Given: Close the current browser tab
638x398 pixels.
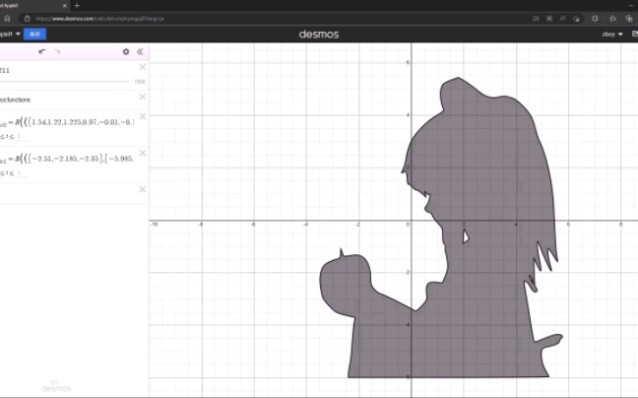Looking at the screenshot, I should click(x=64, y=6).
